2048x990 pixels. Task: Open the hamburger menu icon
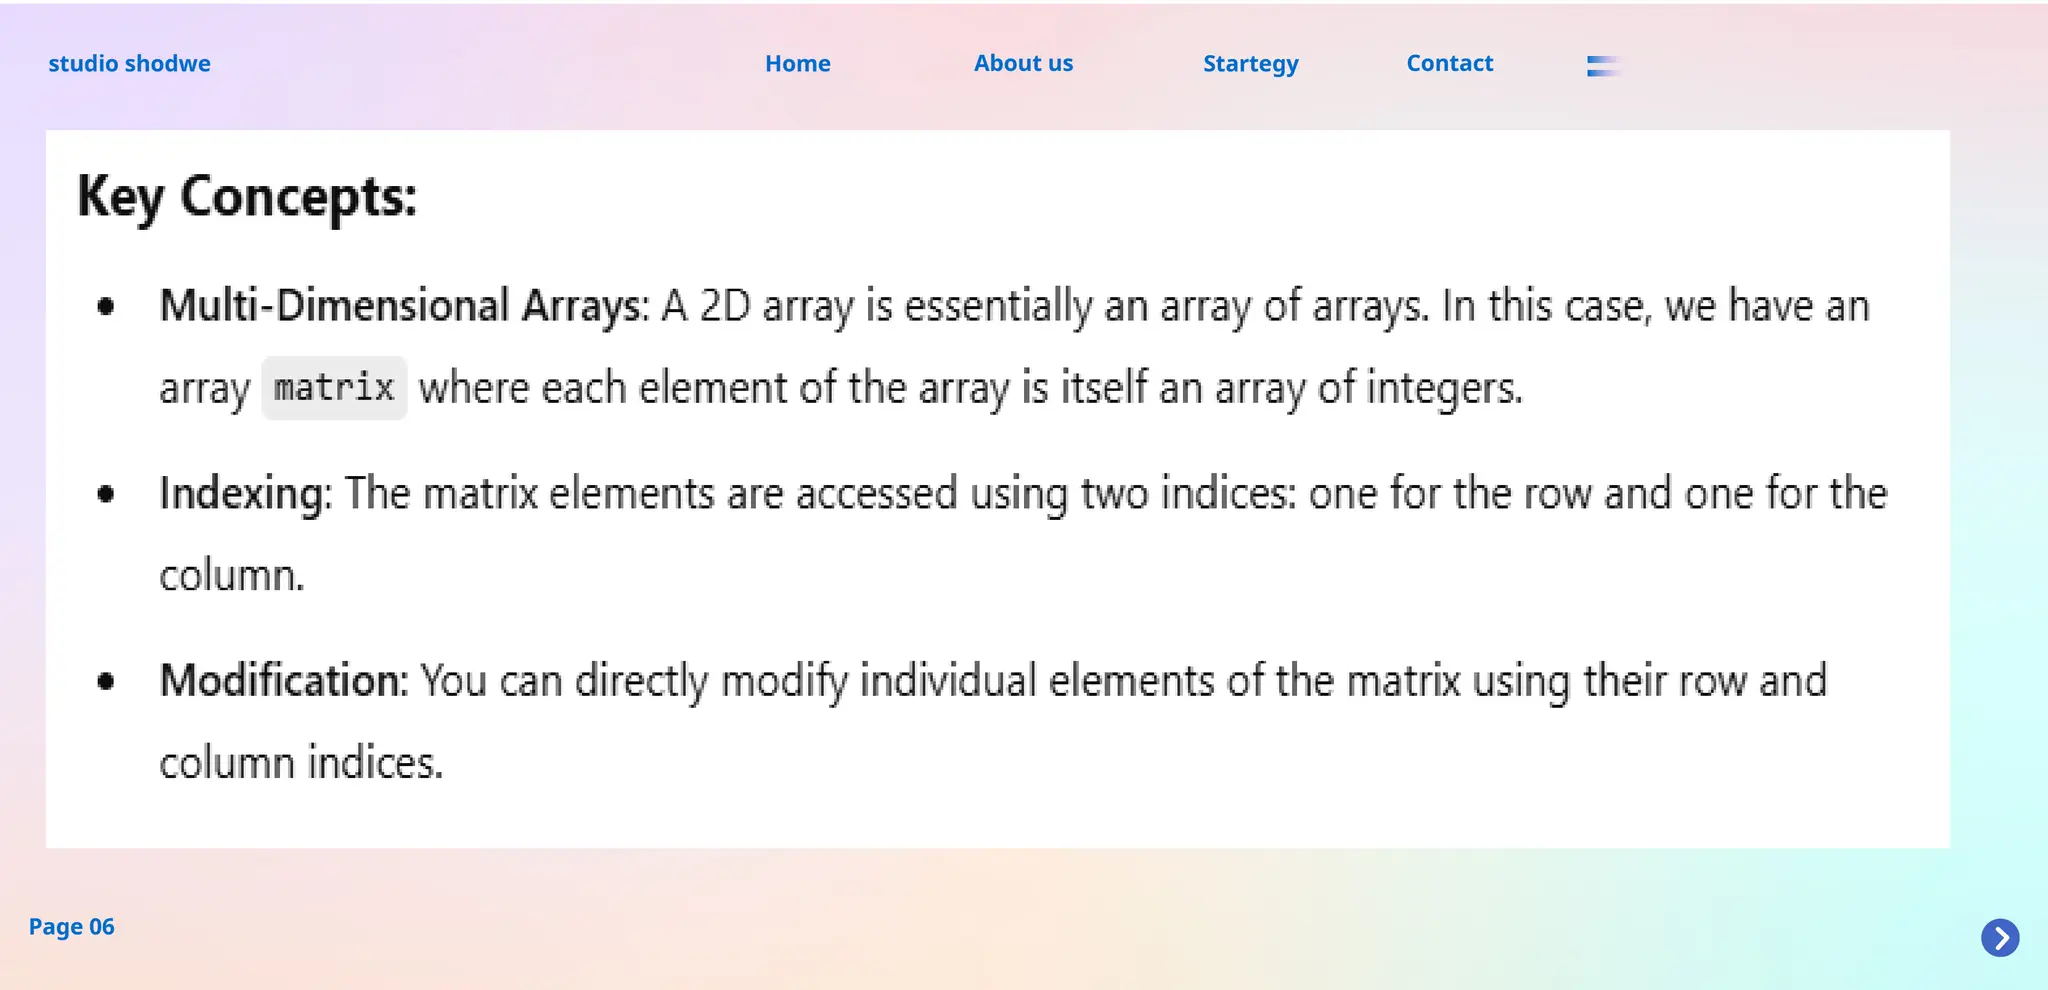(1603, 66)
